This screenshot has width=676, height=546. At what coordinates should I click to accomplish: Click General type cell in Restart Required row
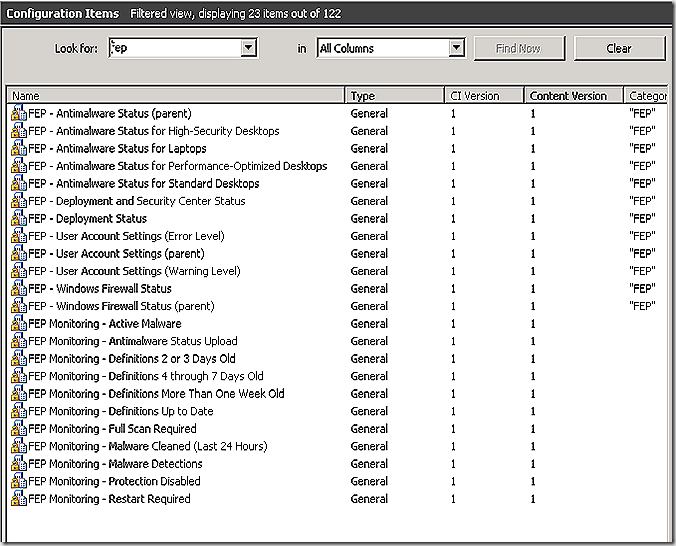pos(369,499)
